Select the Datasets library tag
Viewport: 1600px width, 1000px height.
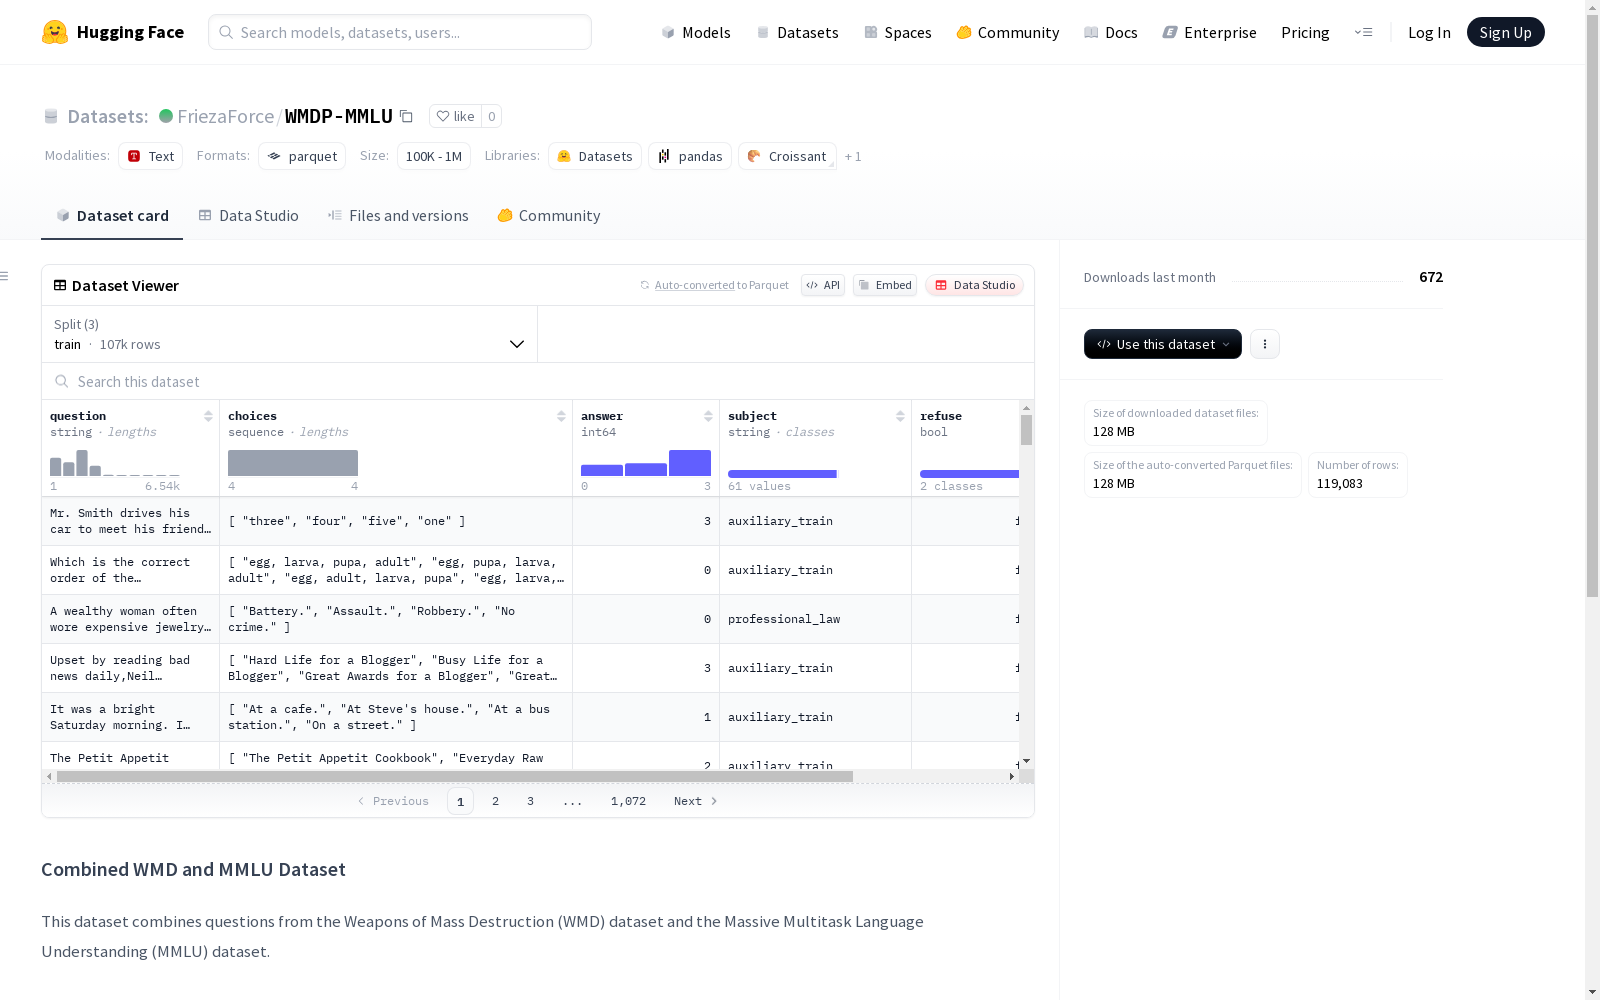(x=595, y=156)
